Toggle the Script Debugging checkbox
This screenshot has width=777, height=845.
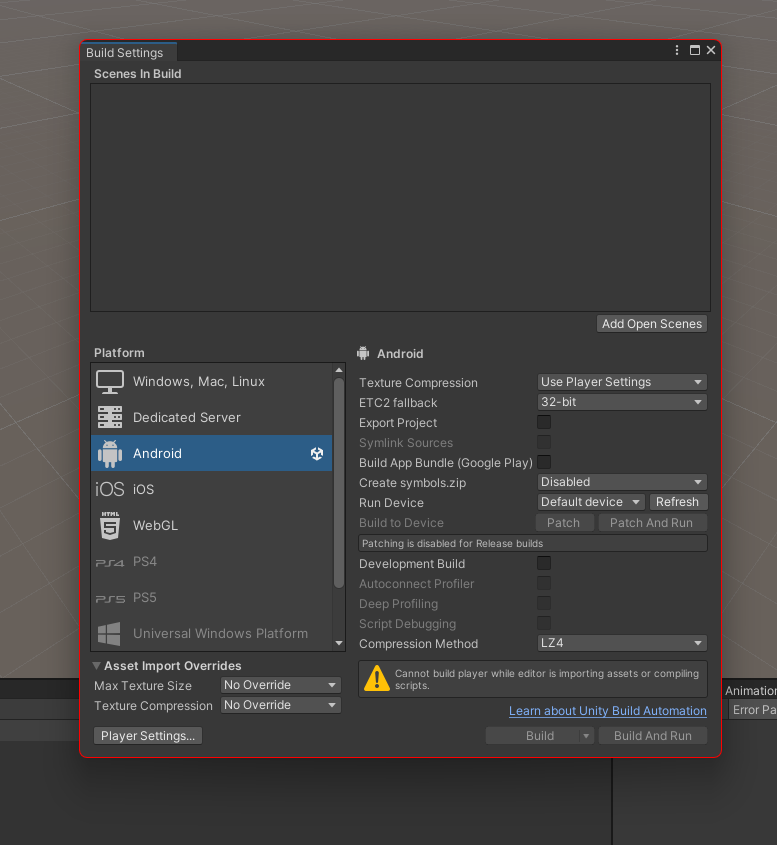pyautogui.click(x=544, y=623)
